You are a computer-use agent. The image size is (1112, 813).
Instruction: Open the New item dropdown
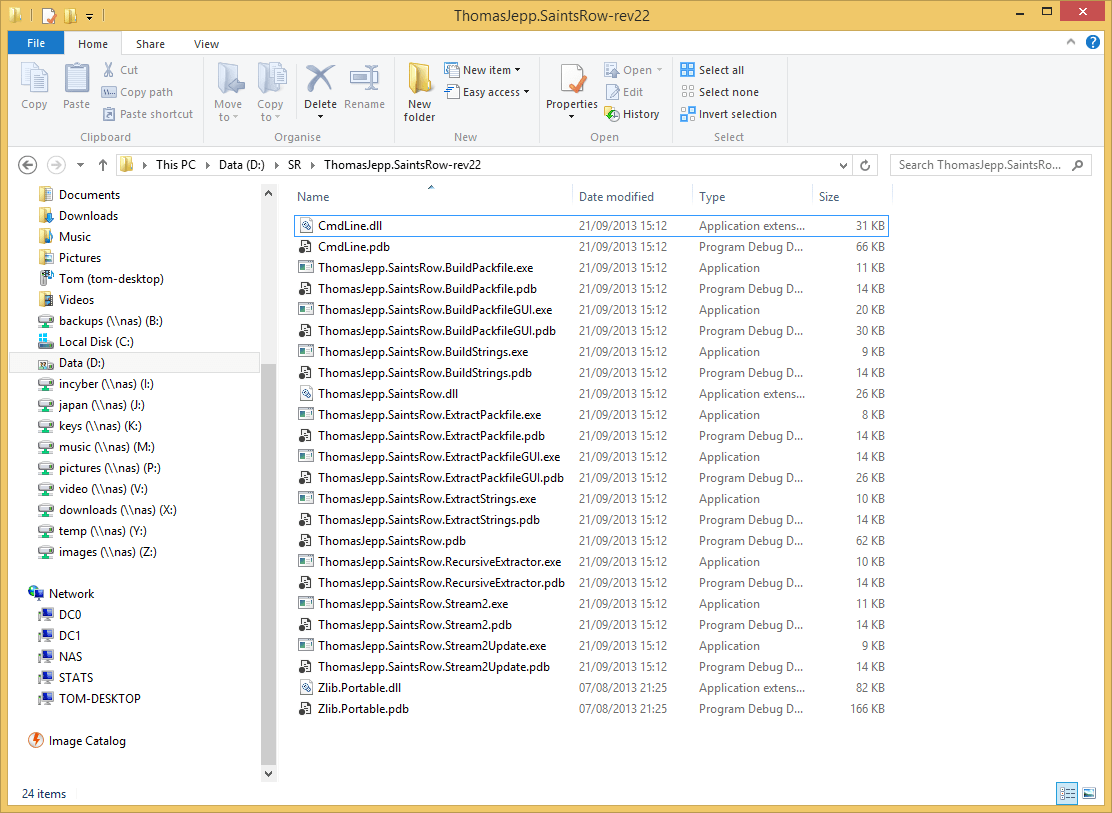click(485, 69)
